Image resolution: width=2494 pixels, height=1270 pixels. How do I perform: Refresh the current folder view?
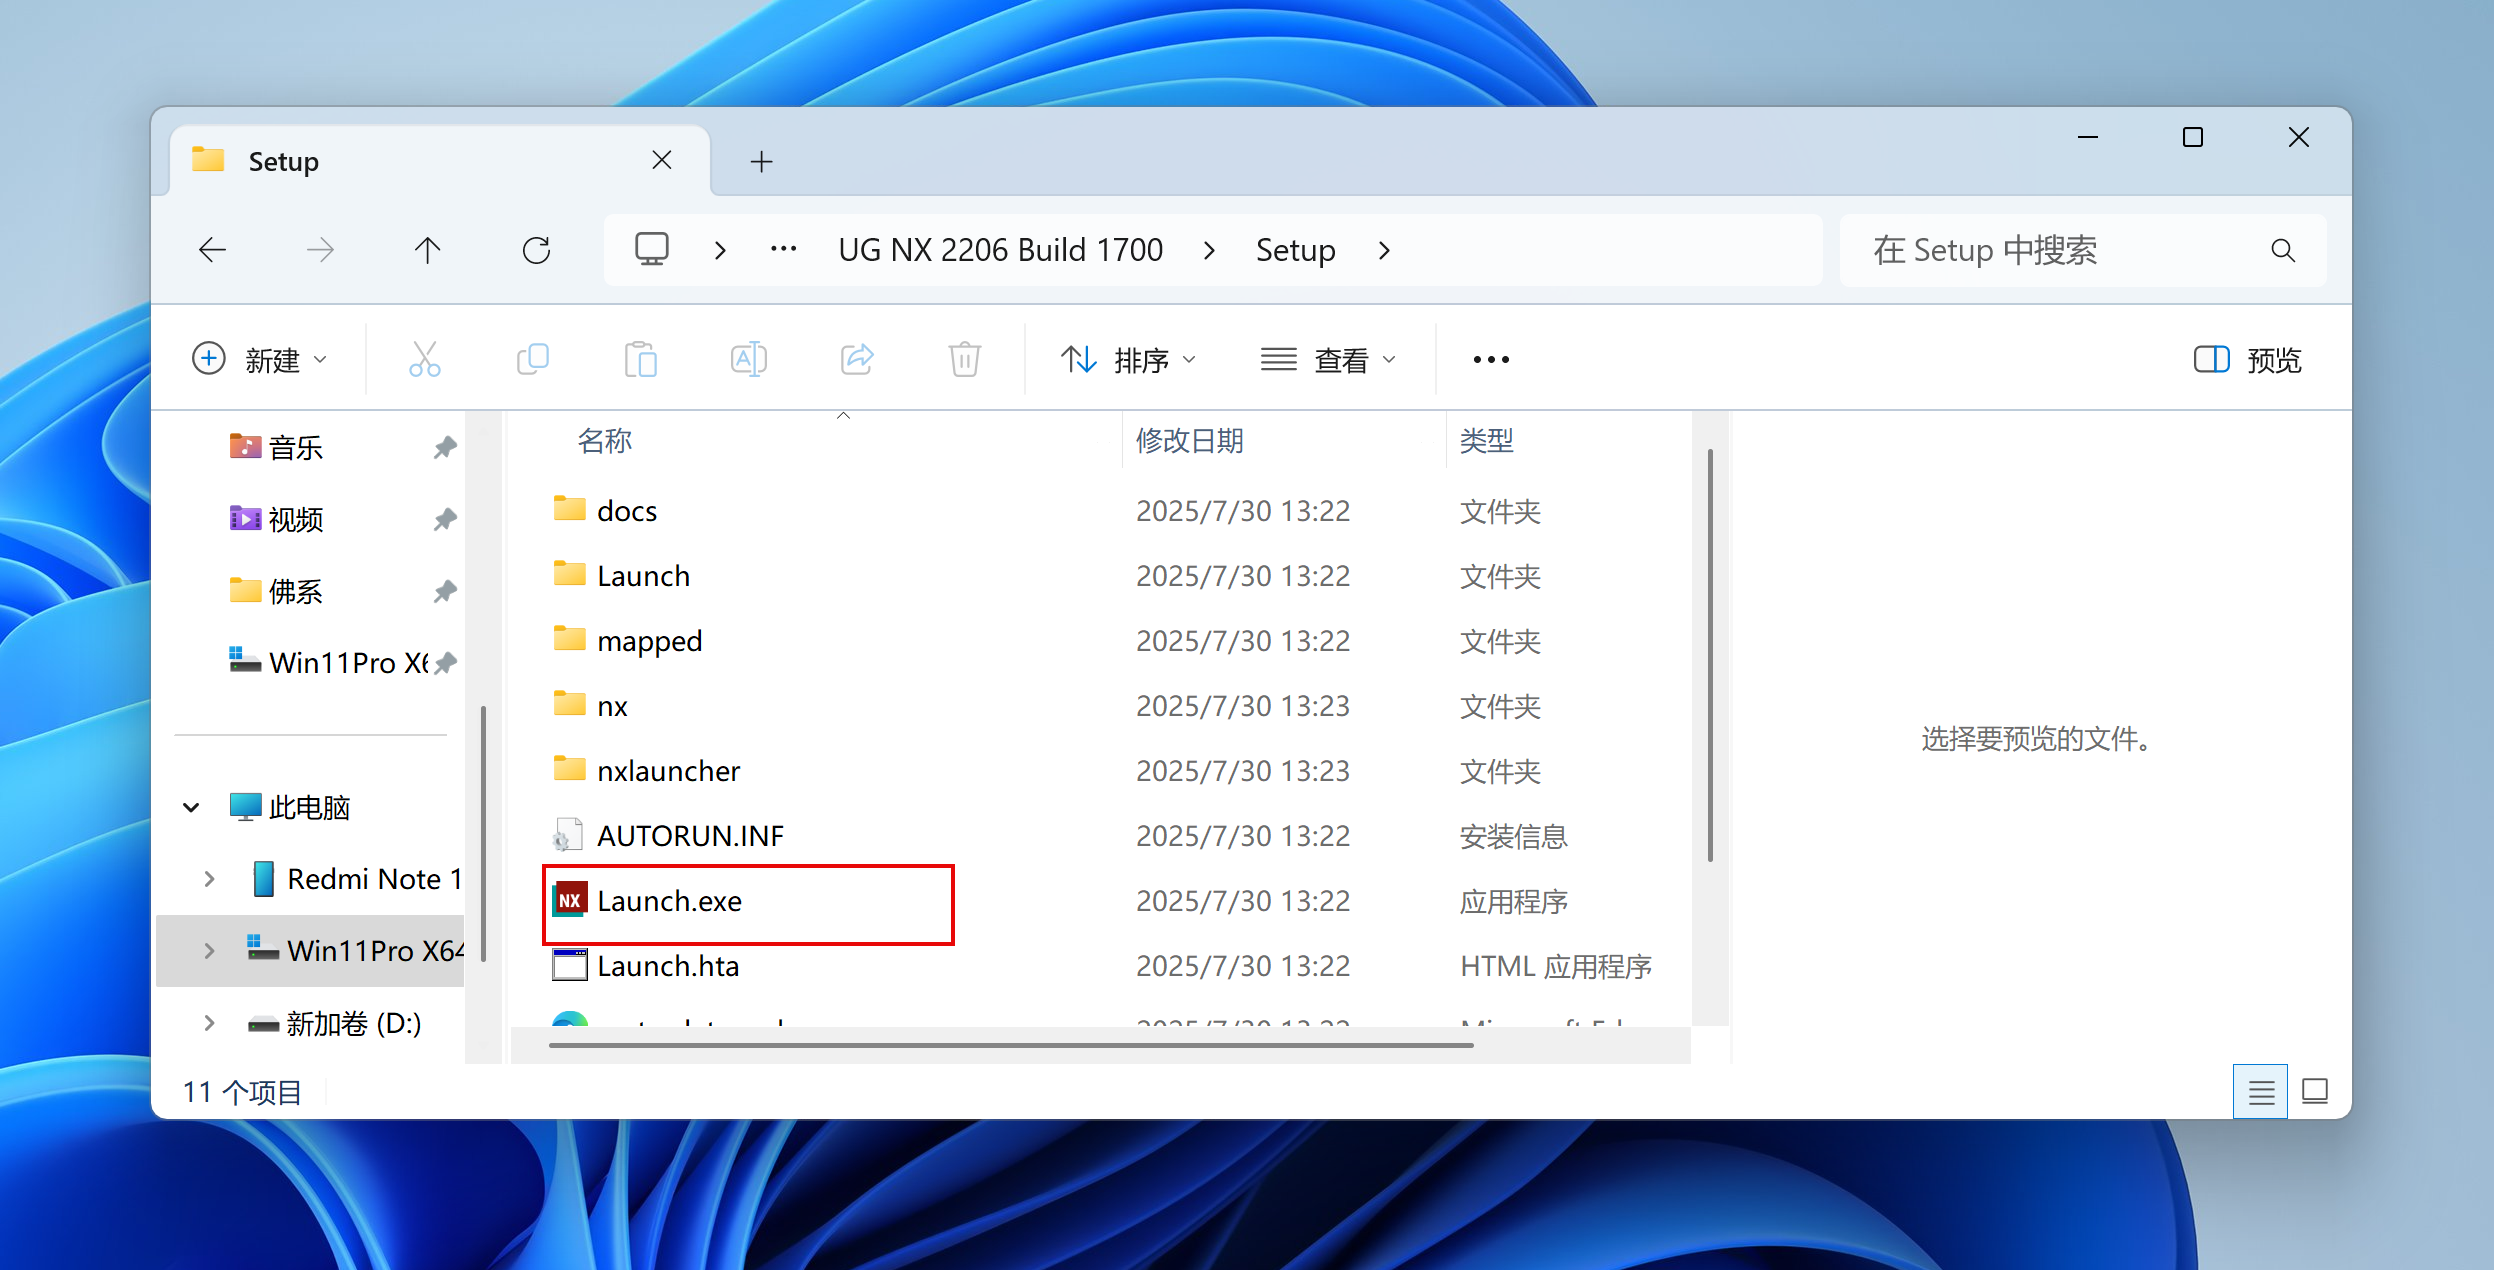pyautogui.click(x=536, y=250)
